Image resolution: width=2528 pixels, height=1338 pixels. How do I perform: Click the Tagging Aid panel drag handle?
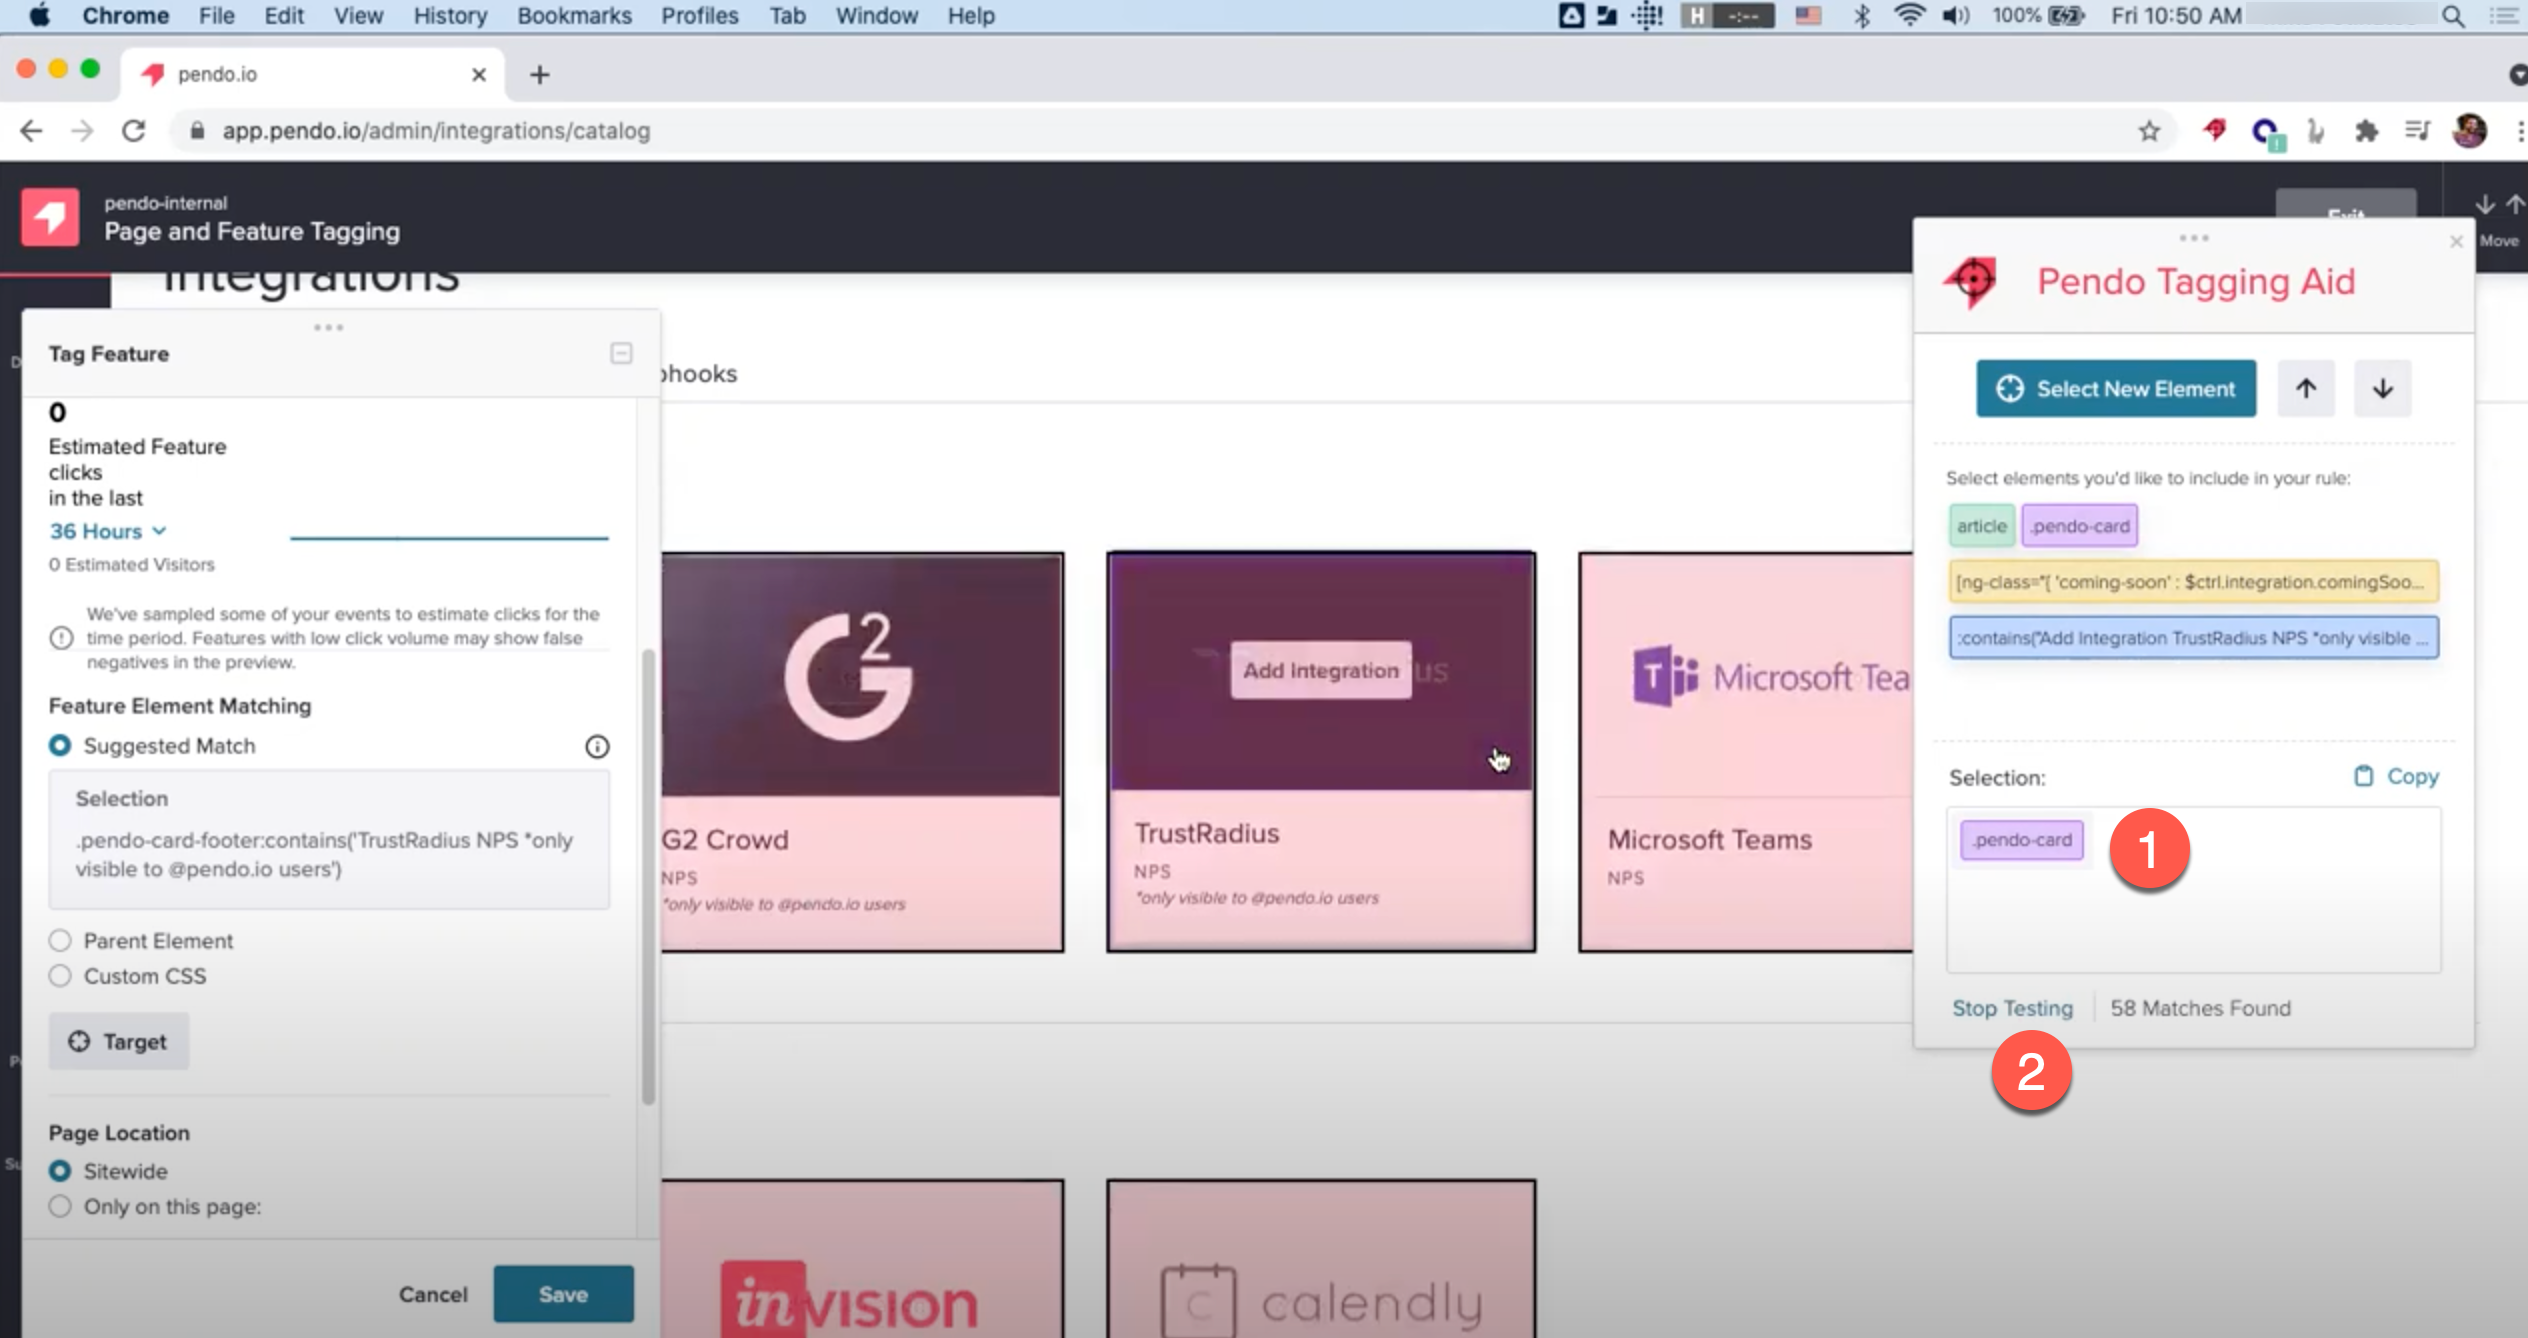[2194, 238]
